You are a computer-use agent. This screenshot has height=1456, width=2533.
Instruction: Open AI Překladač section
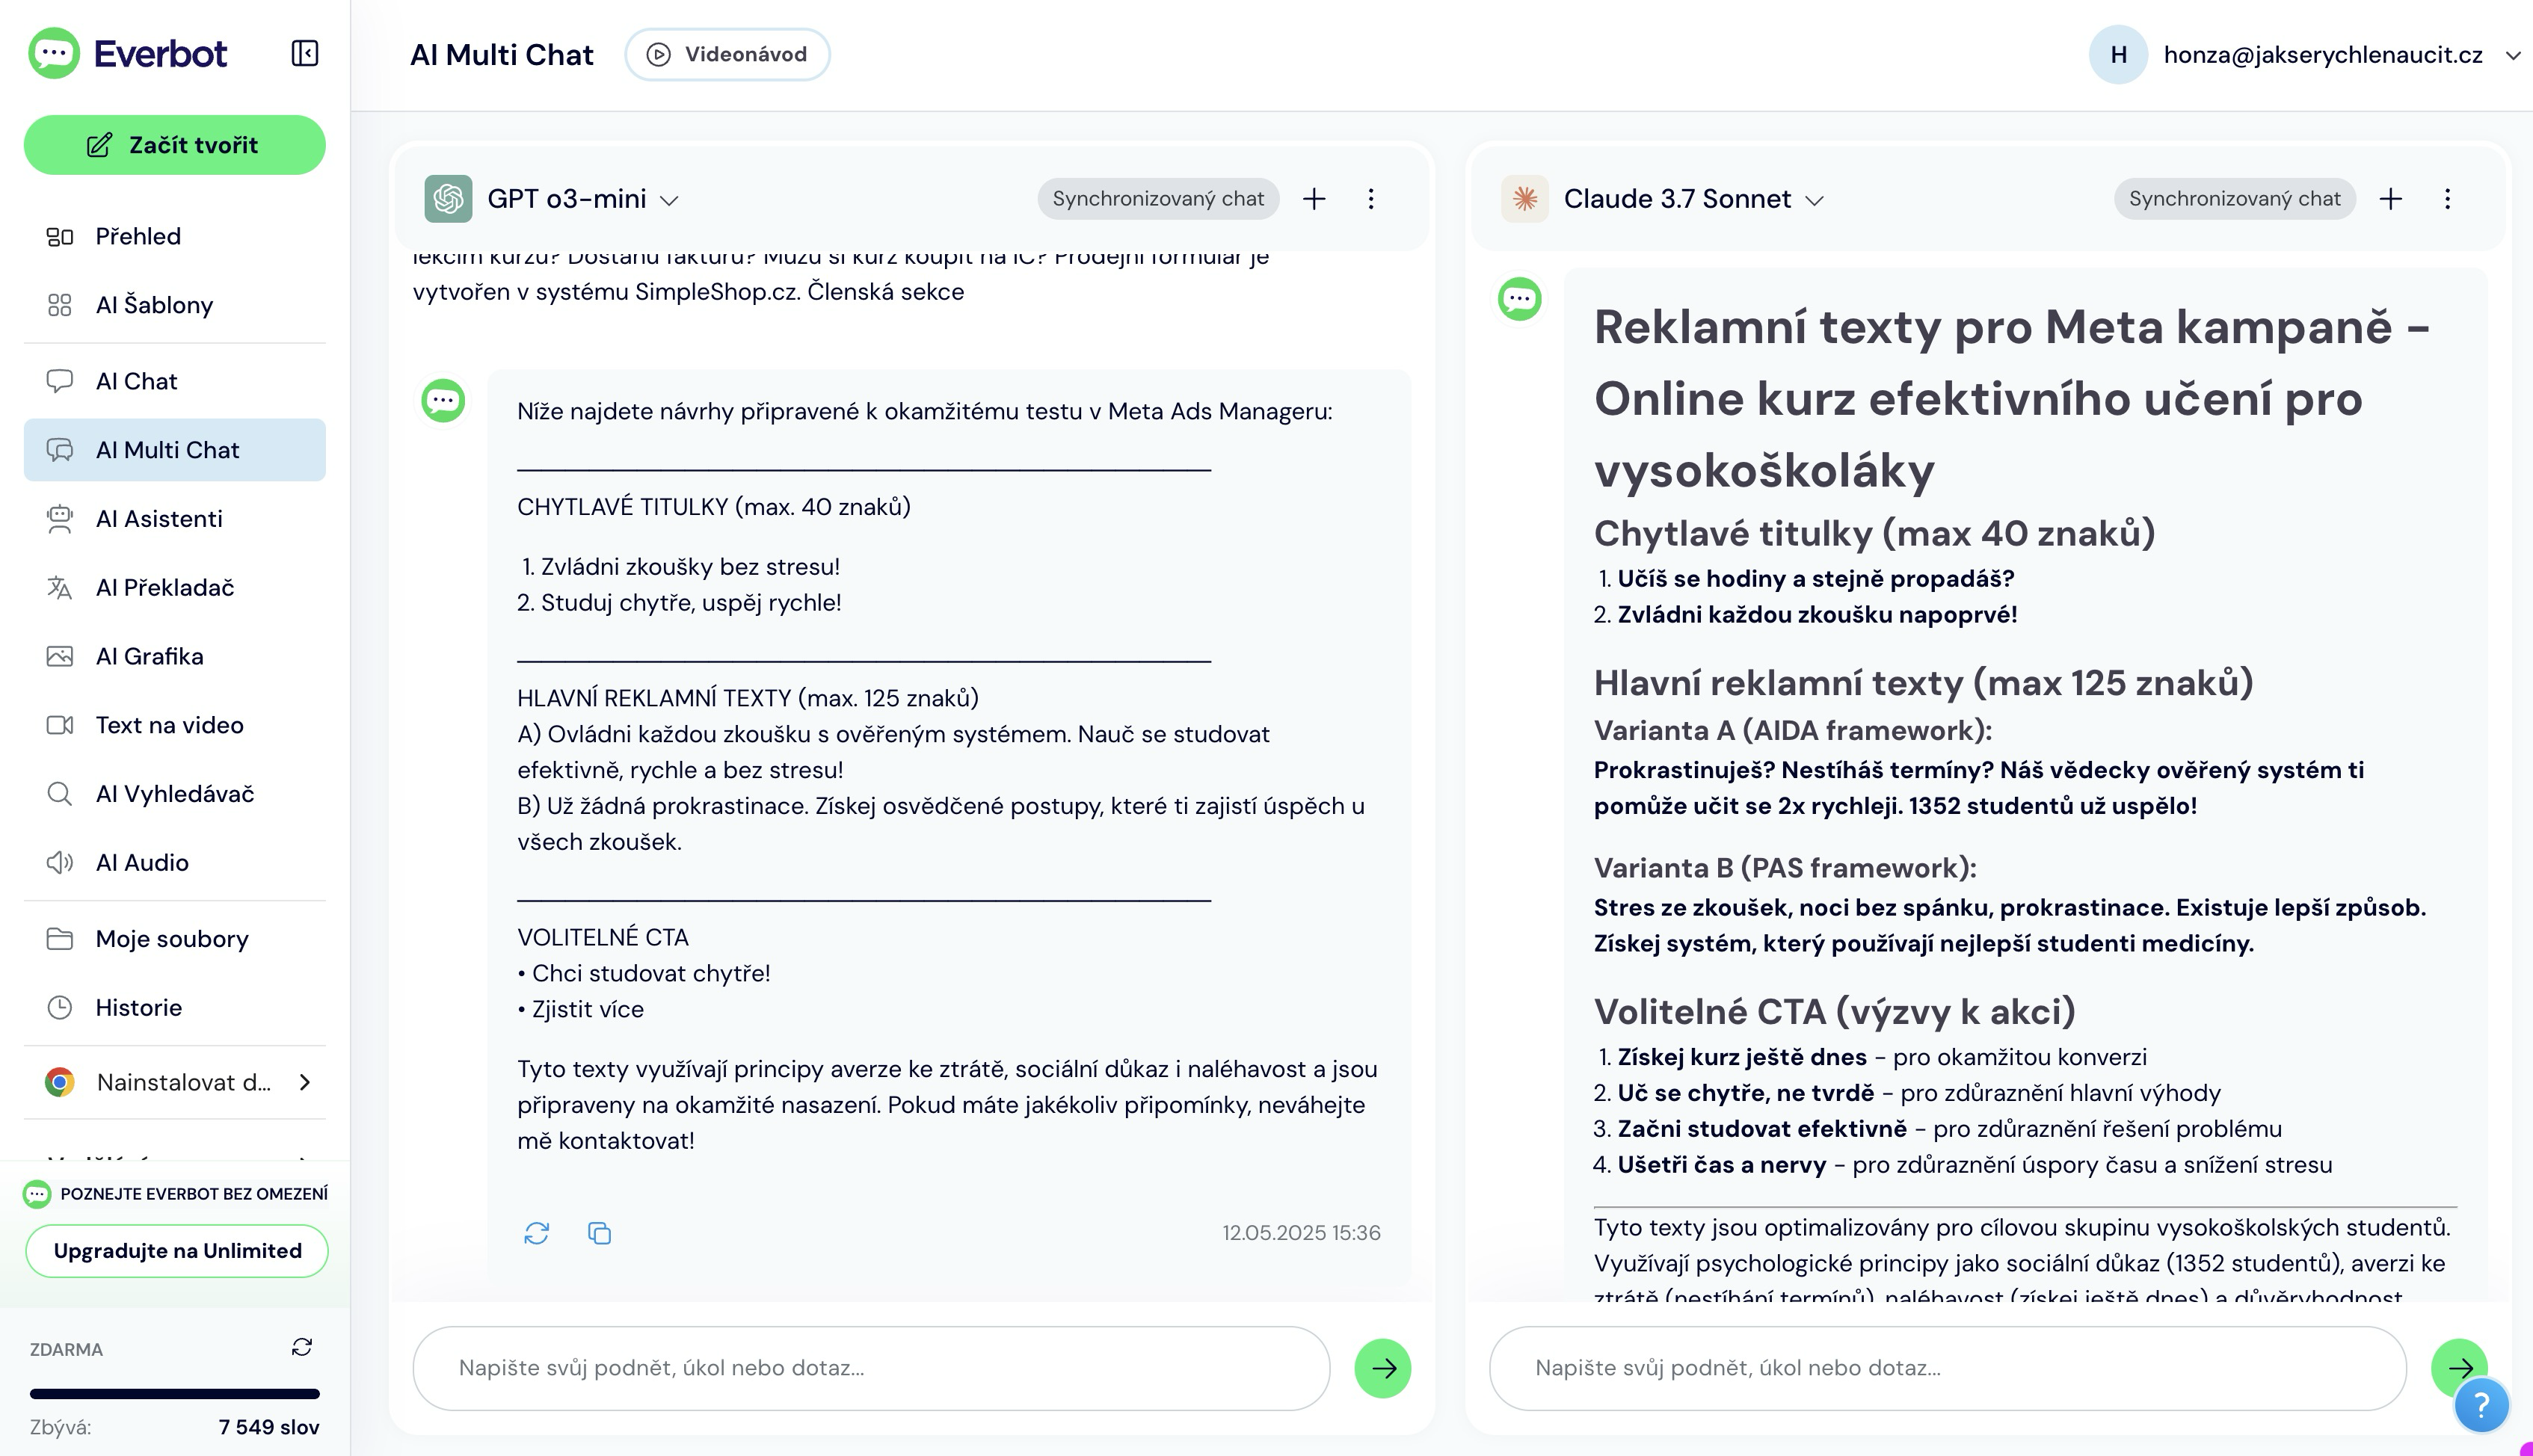[175, 587]
